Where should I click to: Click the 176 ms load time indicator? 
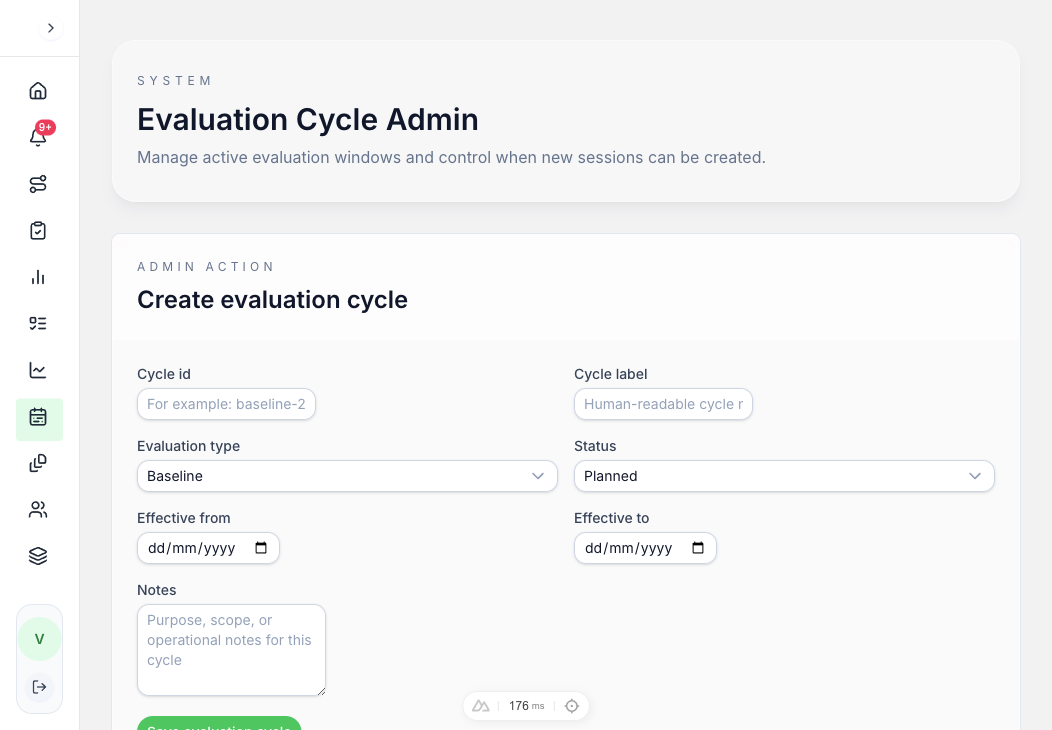point(527,706)
